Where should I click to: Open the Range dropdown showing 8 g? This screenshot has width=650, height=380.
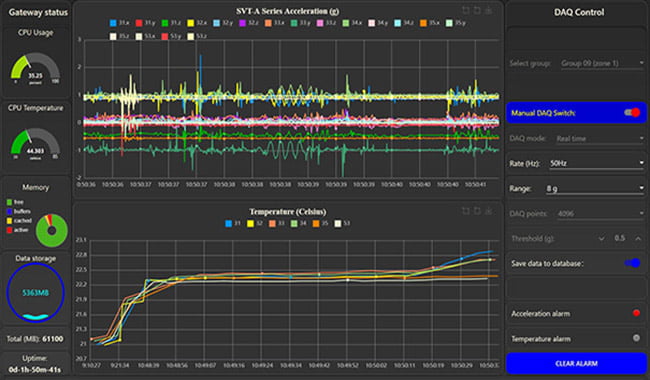pos(594,189)
